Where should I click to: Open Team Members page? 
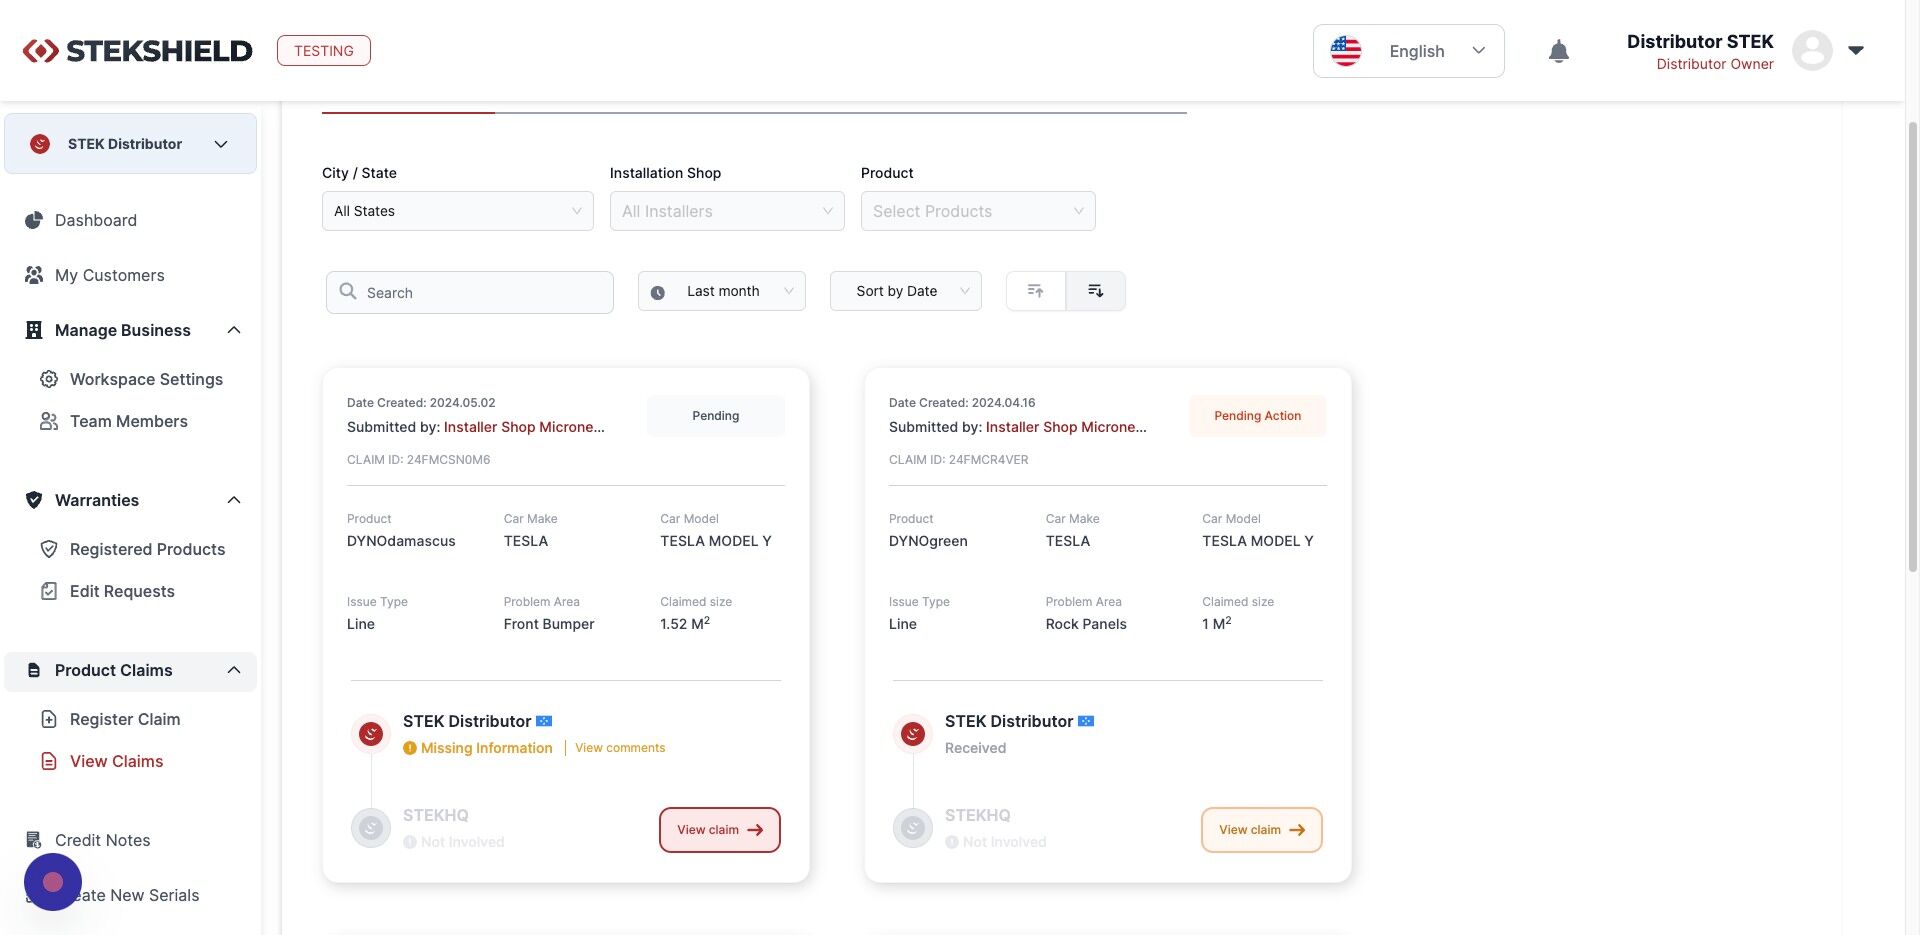click(129, 421)
